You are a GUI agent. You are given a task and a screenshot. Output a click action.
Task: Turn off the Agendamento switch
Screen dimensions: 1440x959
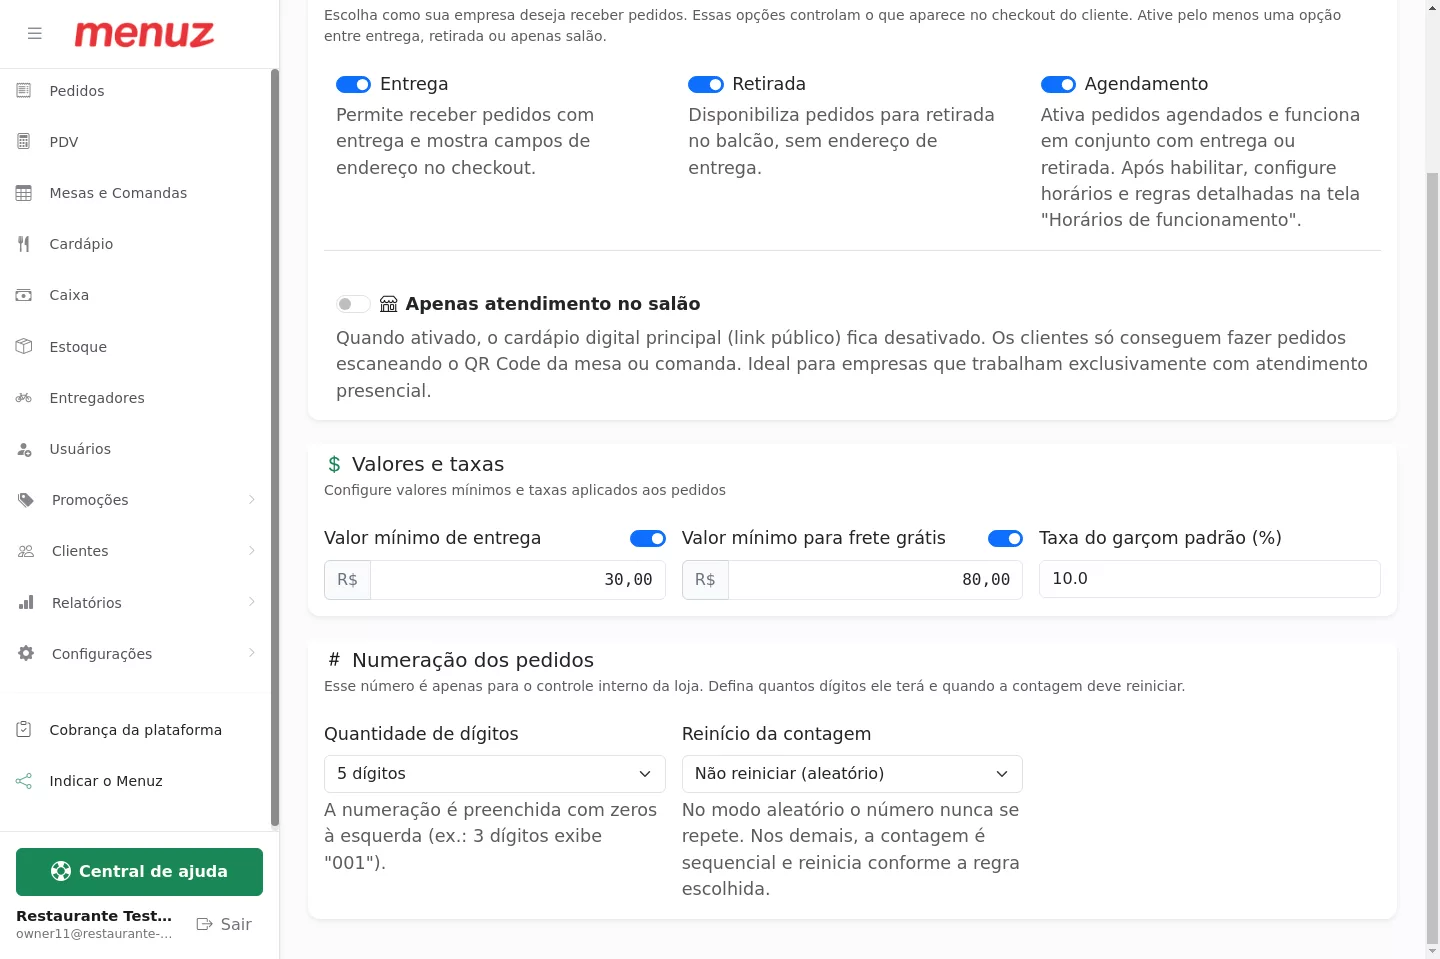click(x=1058, y=85)
